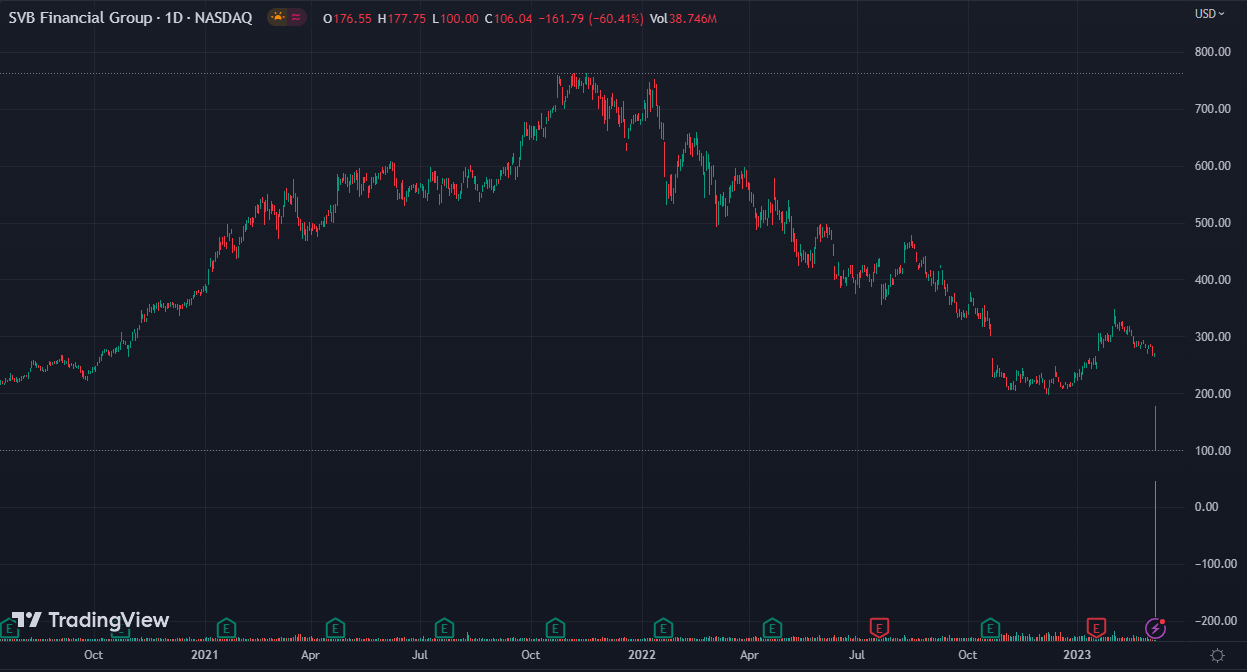Select the open price value 176.55
The width and height of the screenshot is (1247, 672).
[x=351, y=19]
